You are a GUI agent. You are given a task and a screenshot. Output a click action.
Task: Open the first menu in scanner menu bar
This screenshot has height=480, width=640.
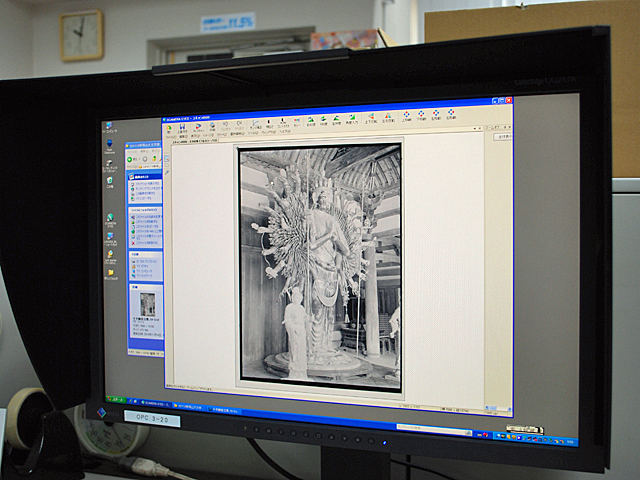pos(169,138)
